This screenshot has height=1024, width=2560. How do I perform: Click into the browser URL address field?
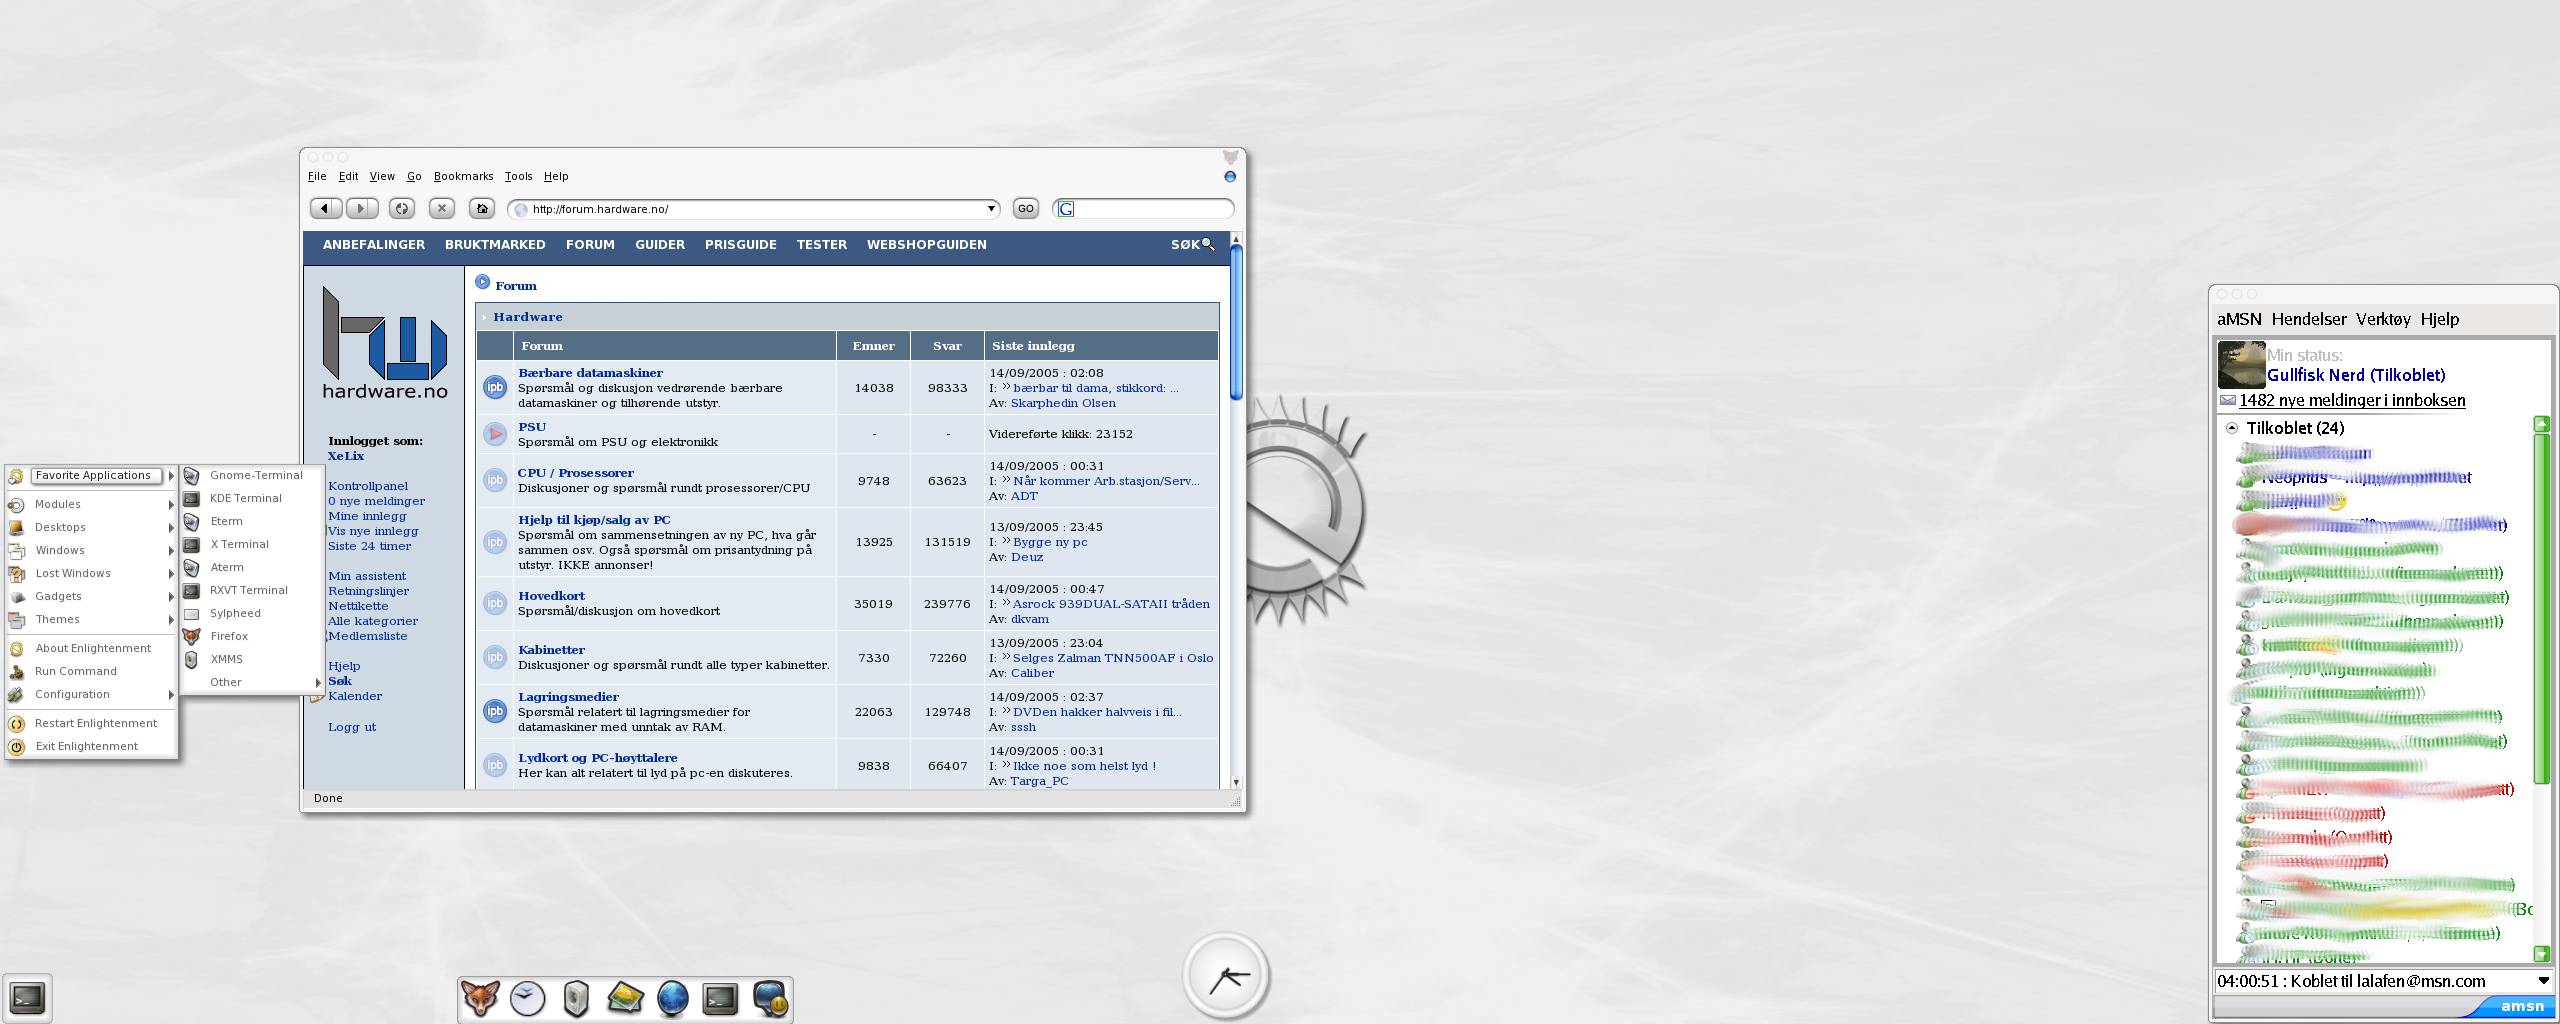[x=756, y=209]
